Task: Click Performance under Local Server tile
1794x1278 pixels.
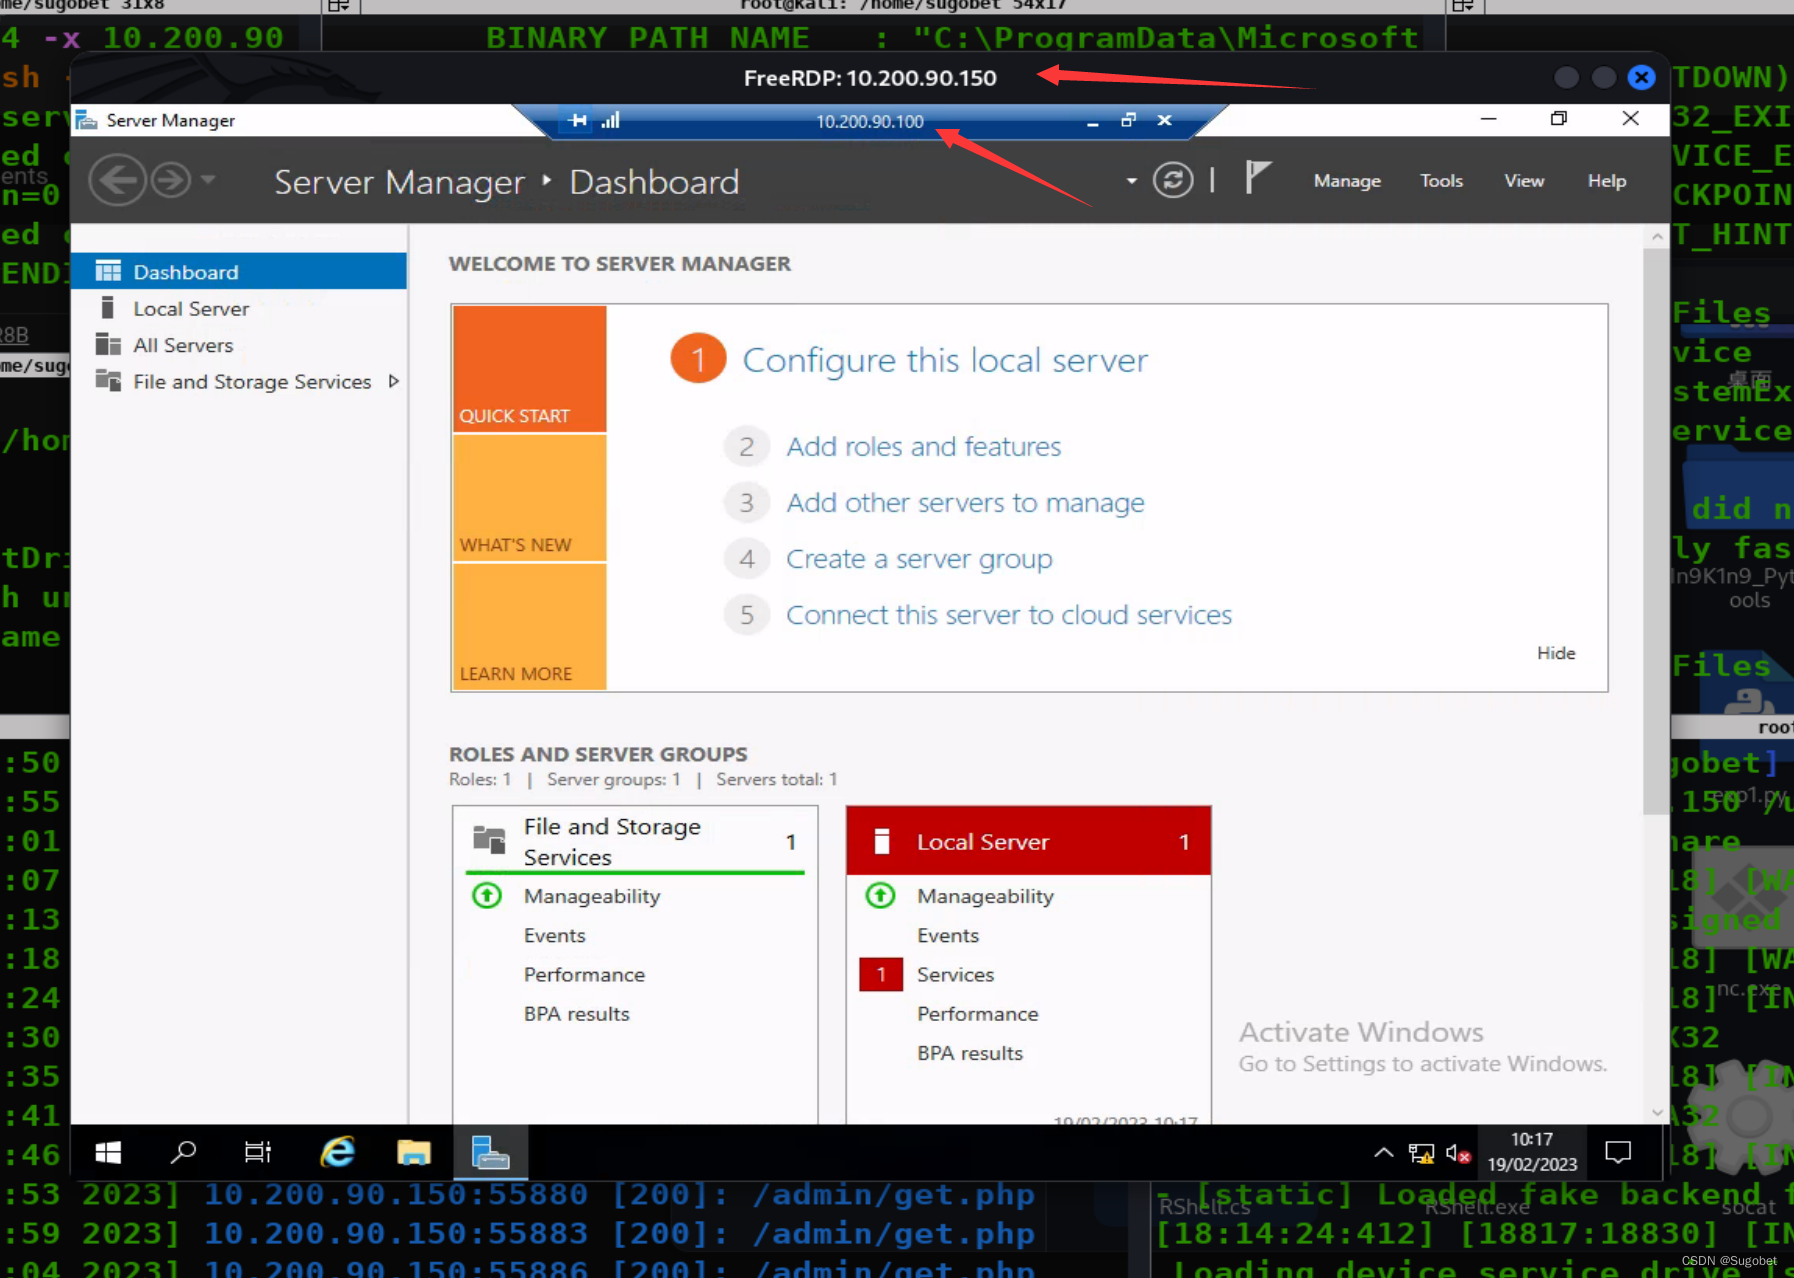Action: click(977, 1014)
